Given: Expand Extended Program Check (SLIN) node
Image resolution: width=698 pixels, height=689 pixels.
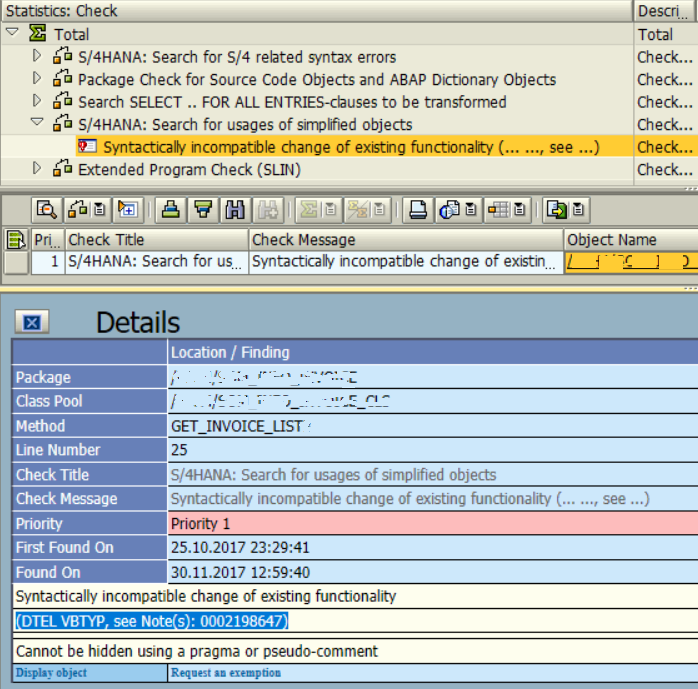Looking at the screenshot, I should (37, 168).
